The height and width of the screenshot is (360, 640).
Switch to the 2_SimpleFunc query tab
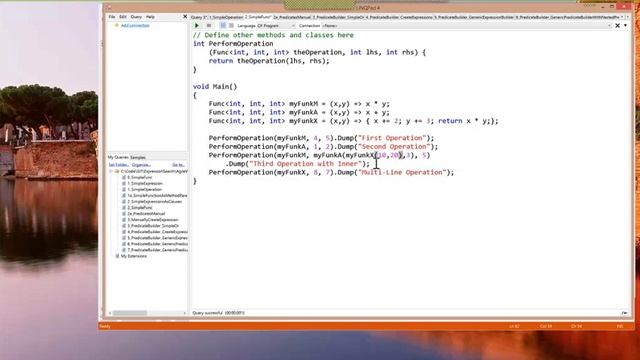click(258, 17)
